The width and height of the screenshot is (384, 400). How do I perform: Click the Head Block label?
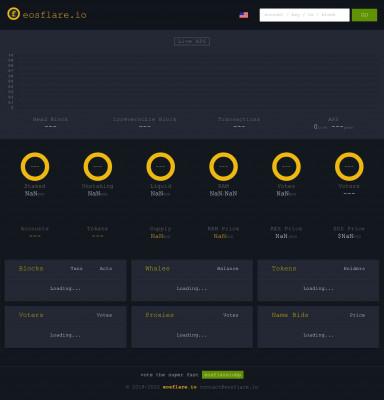click(50, 119)
